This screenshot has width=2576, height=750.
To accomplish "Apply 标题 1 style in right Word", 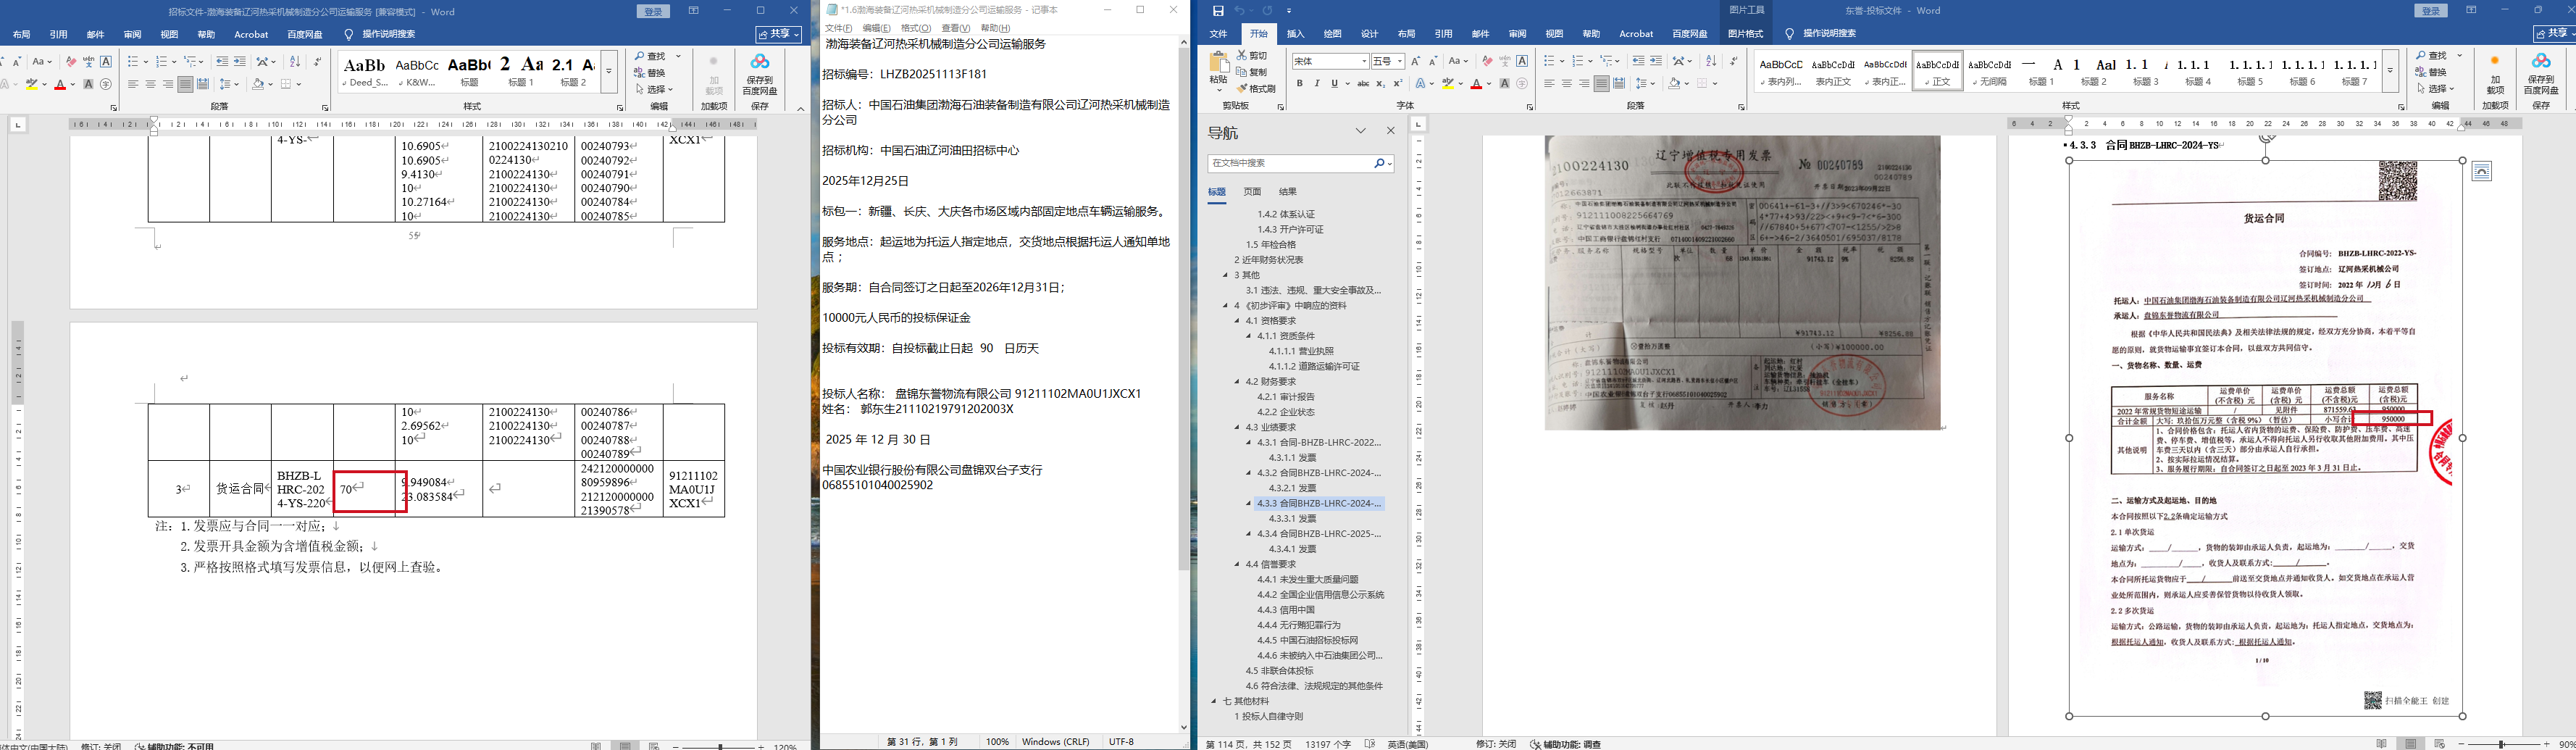I will 2040,71.
